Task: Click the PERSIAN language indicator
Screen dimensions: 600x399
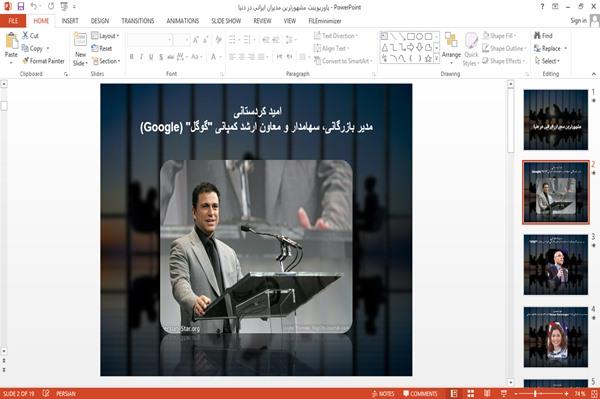Action: tap(66, 394)
